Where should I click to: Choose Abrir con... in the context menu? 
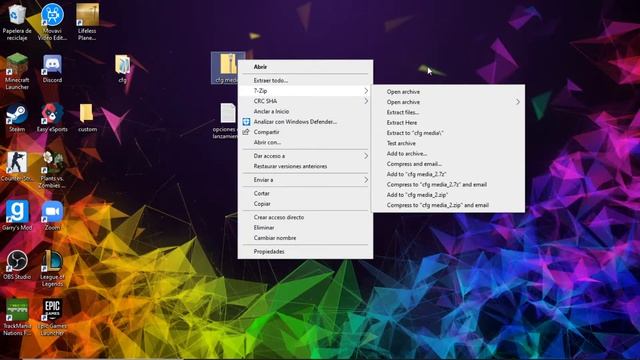[305, 142]
